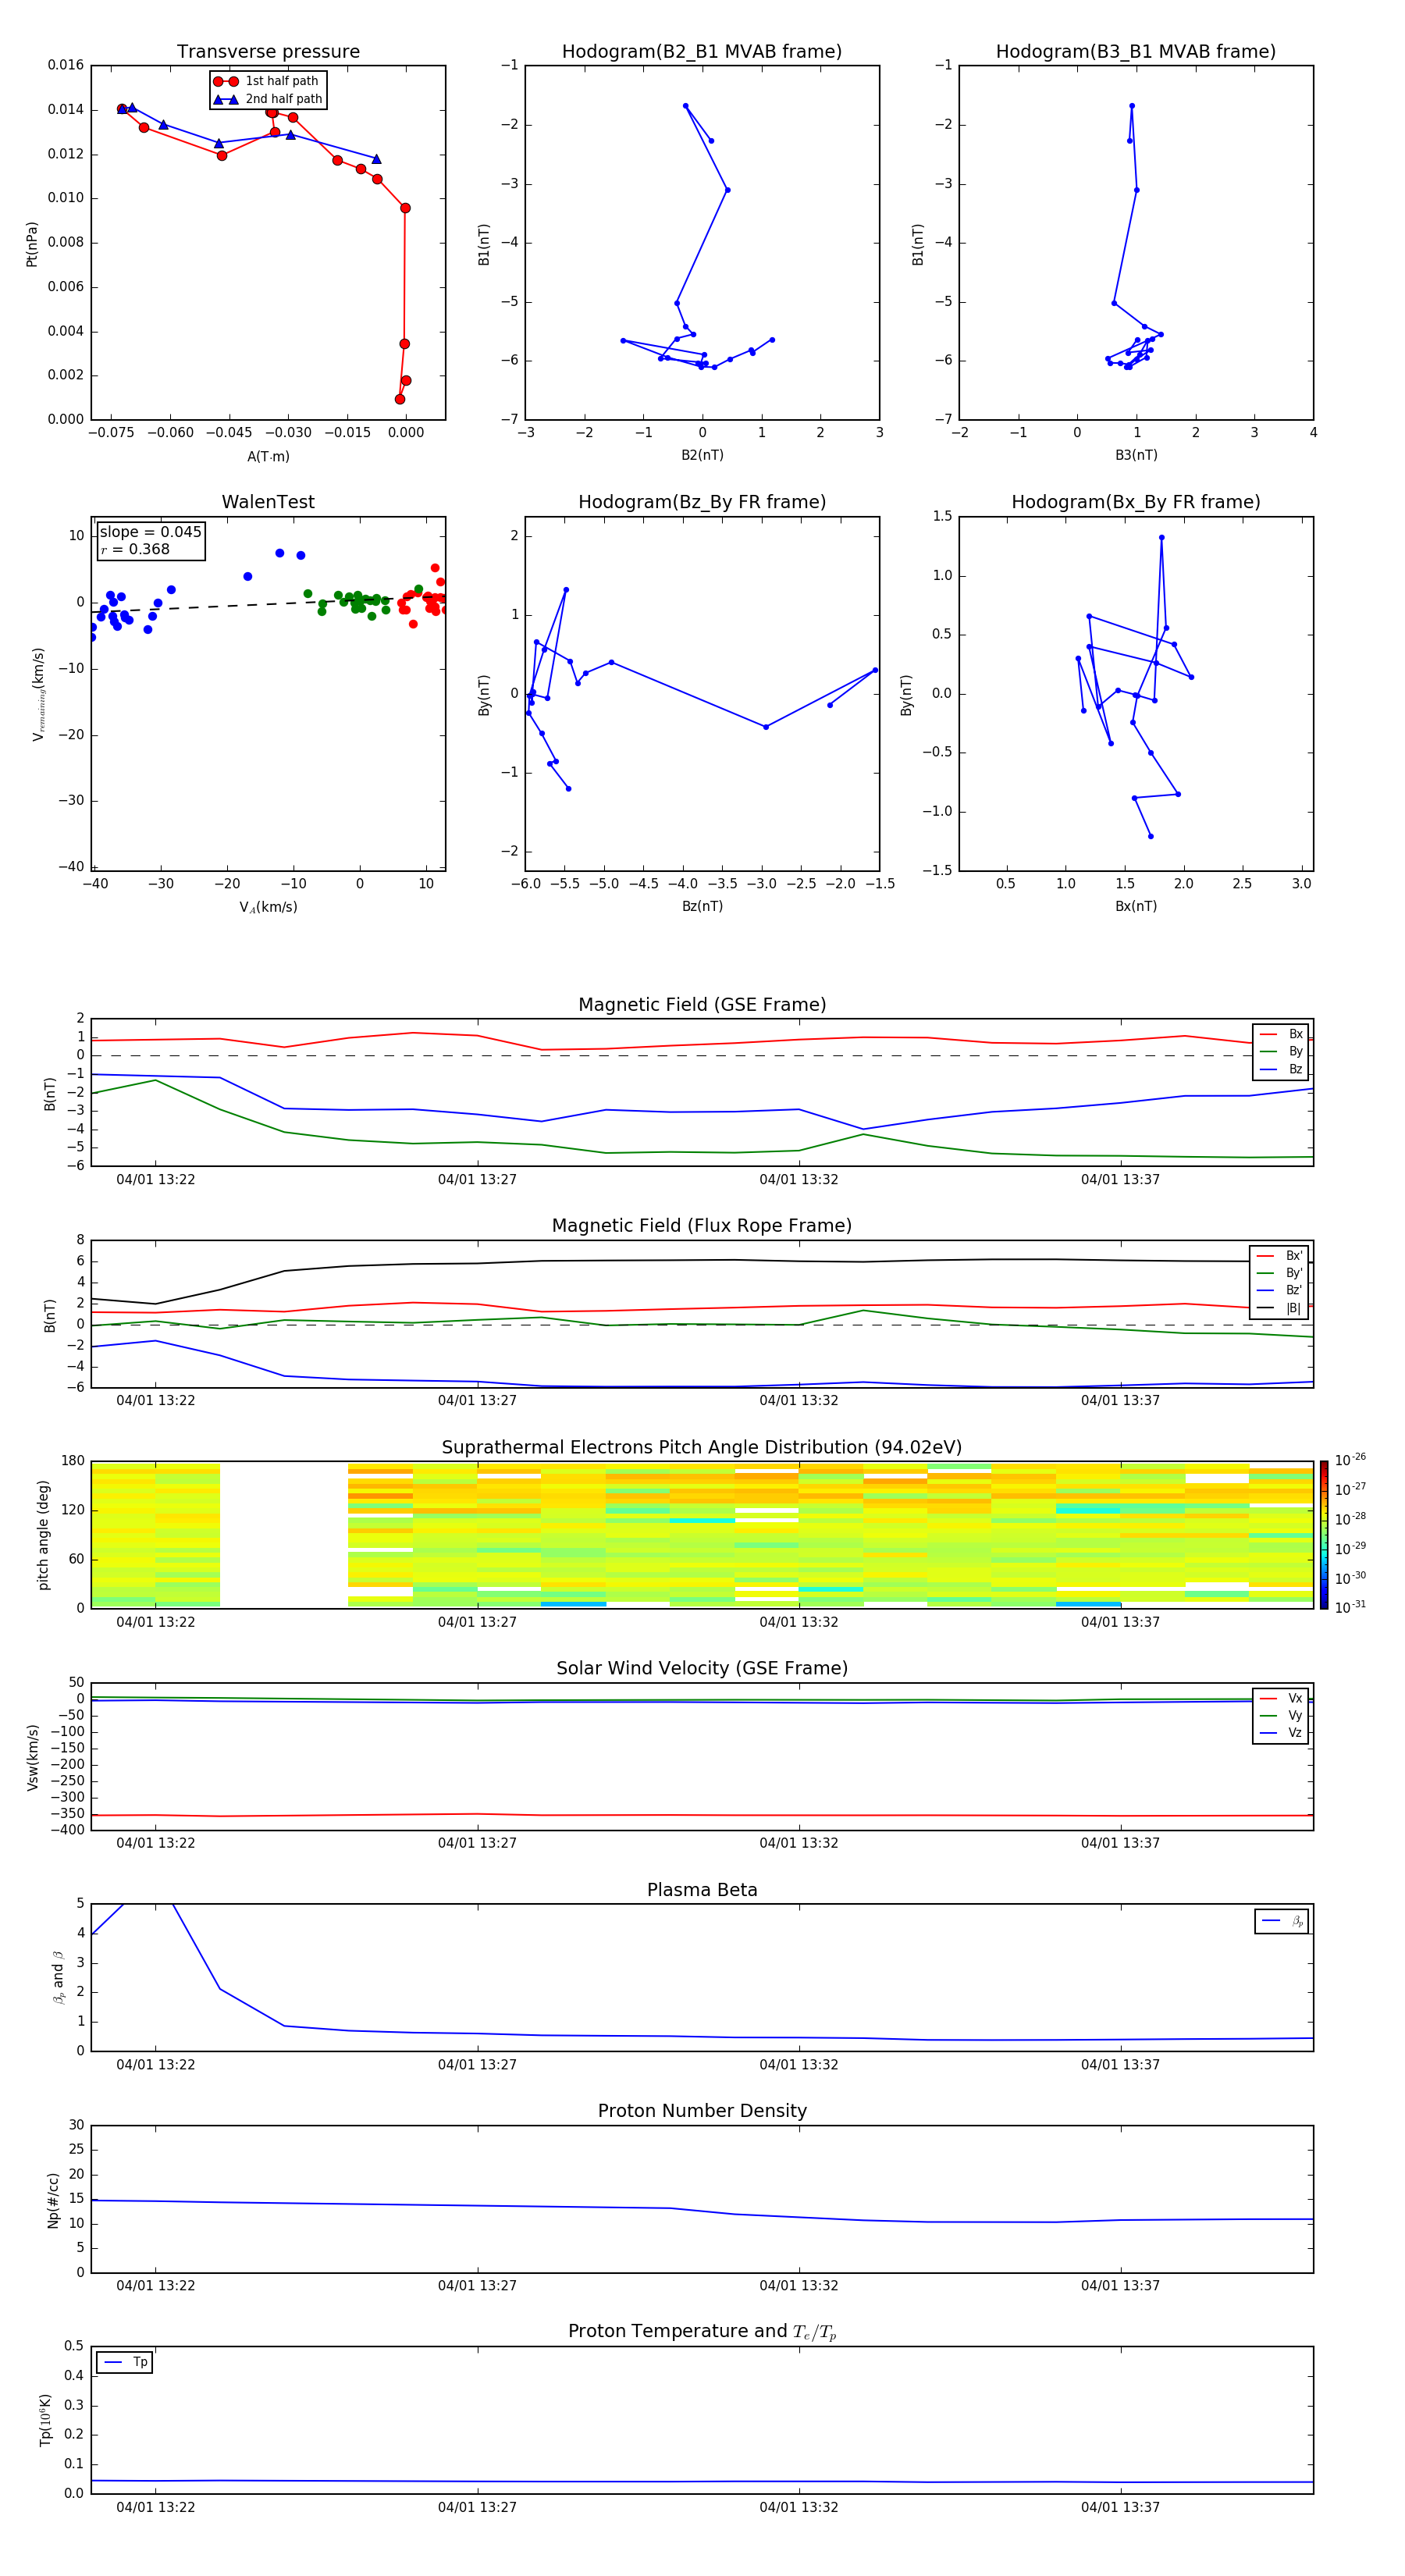Select the Bx' entry in Flux Rope legend
The height and width of the screenshot is (2576, 1405).
(1279, 1256)
